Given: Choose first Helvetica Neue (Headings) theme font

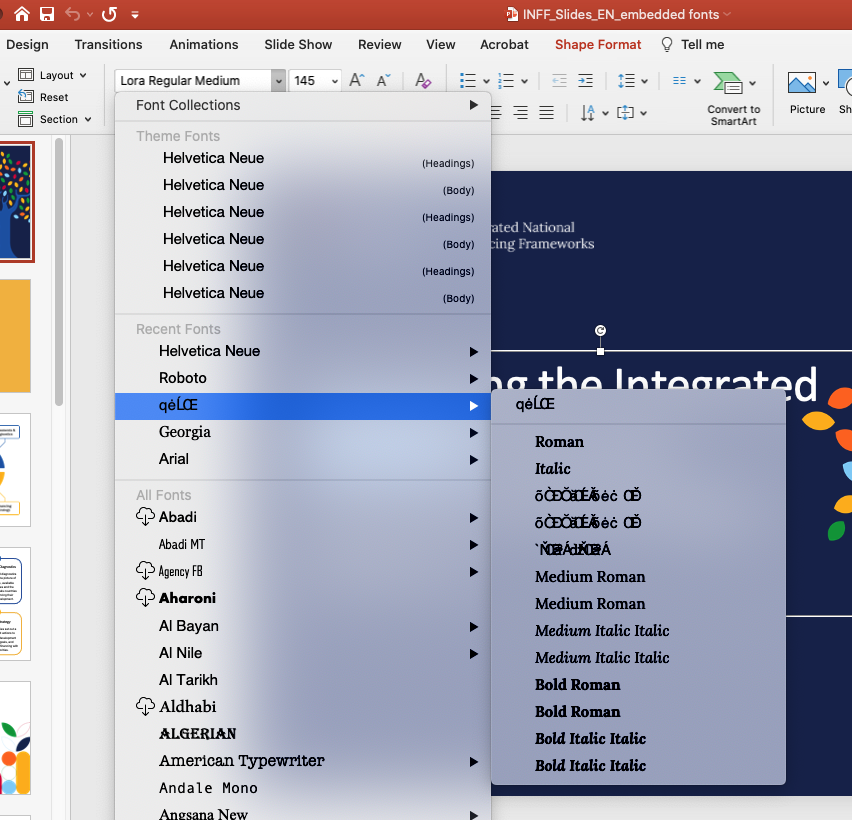Looking at the screenshot, I should click(x=303, y=159).
